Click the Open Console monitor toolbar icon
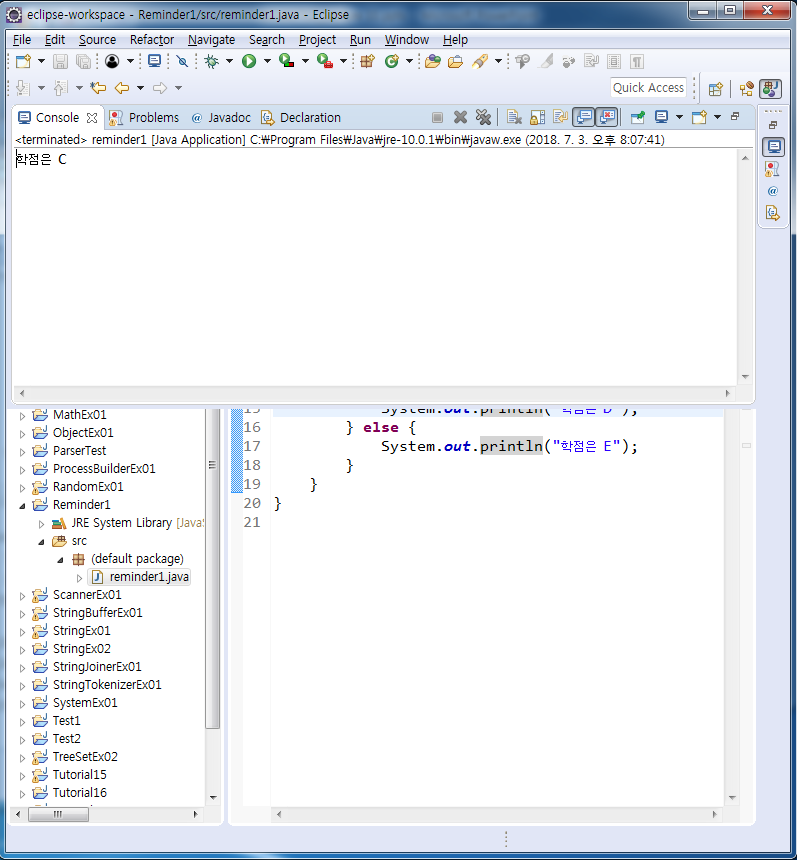The width and height of the screenshot is (797, 860). click(155, 61)
